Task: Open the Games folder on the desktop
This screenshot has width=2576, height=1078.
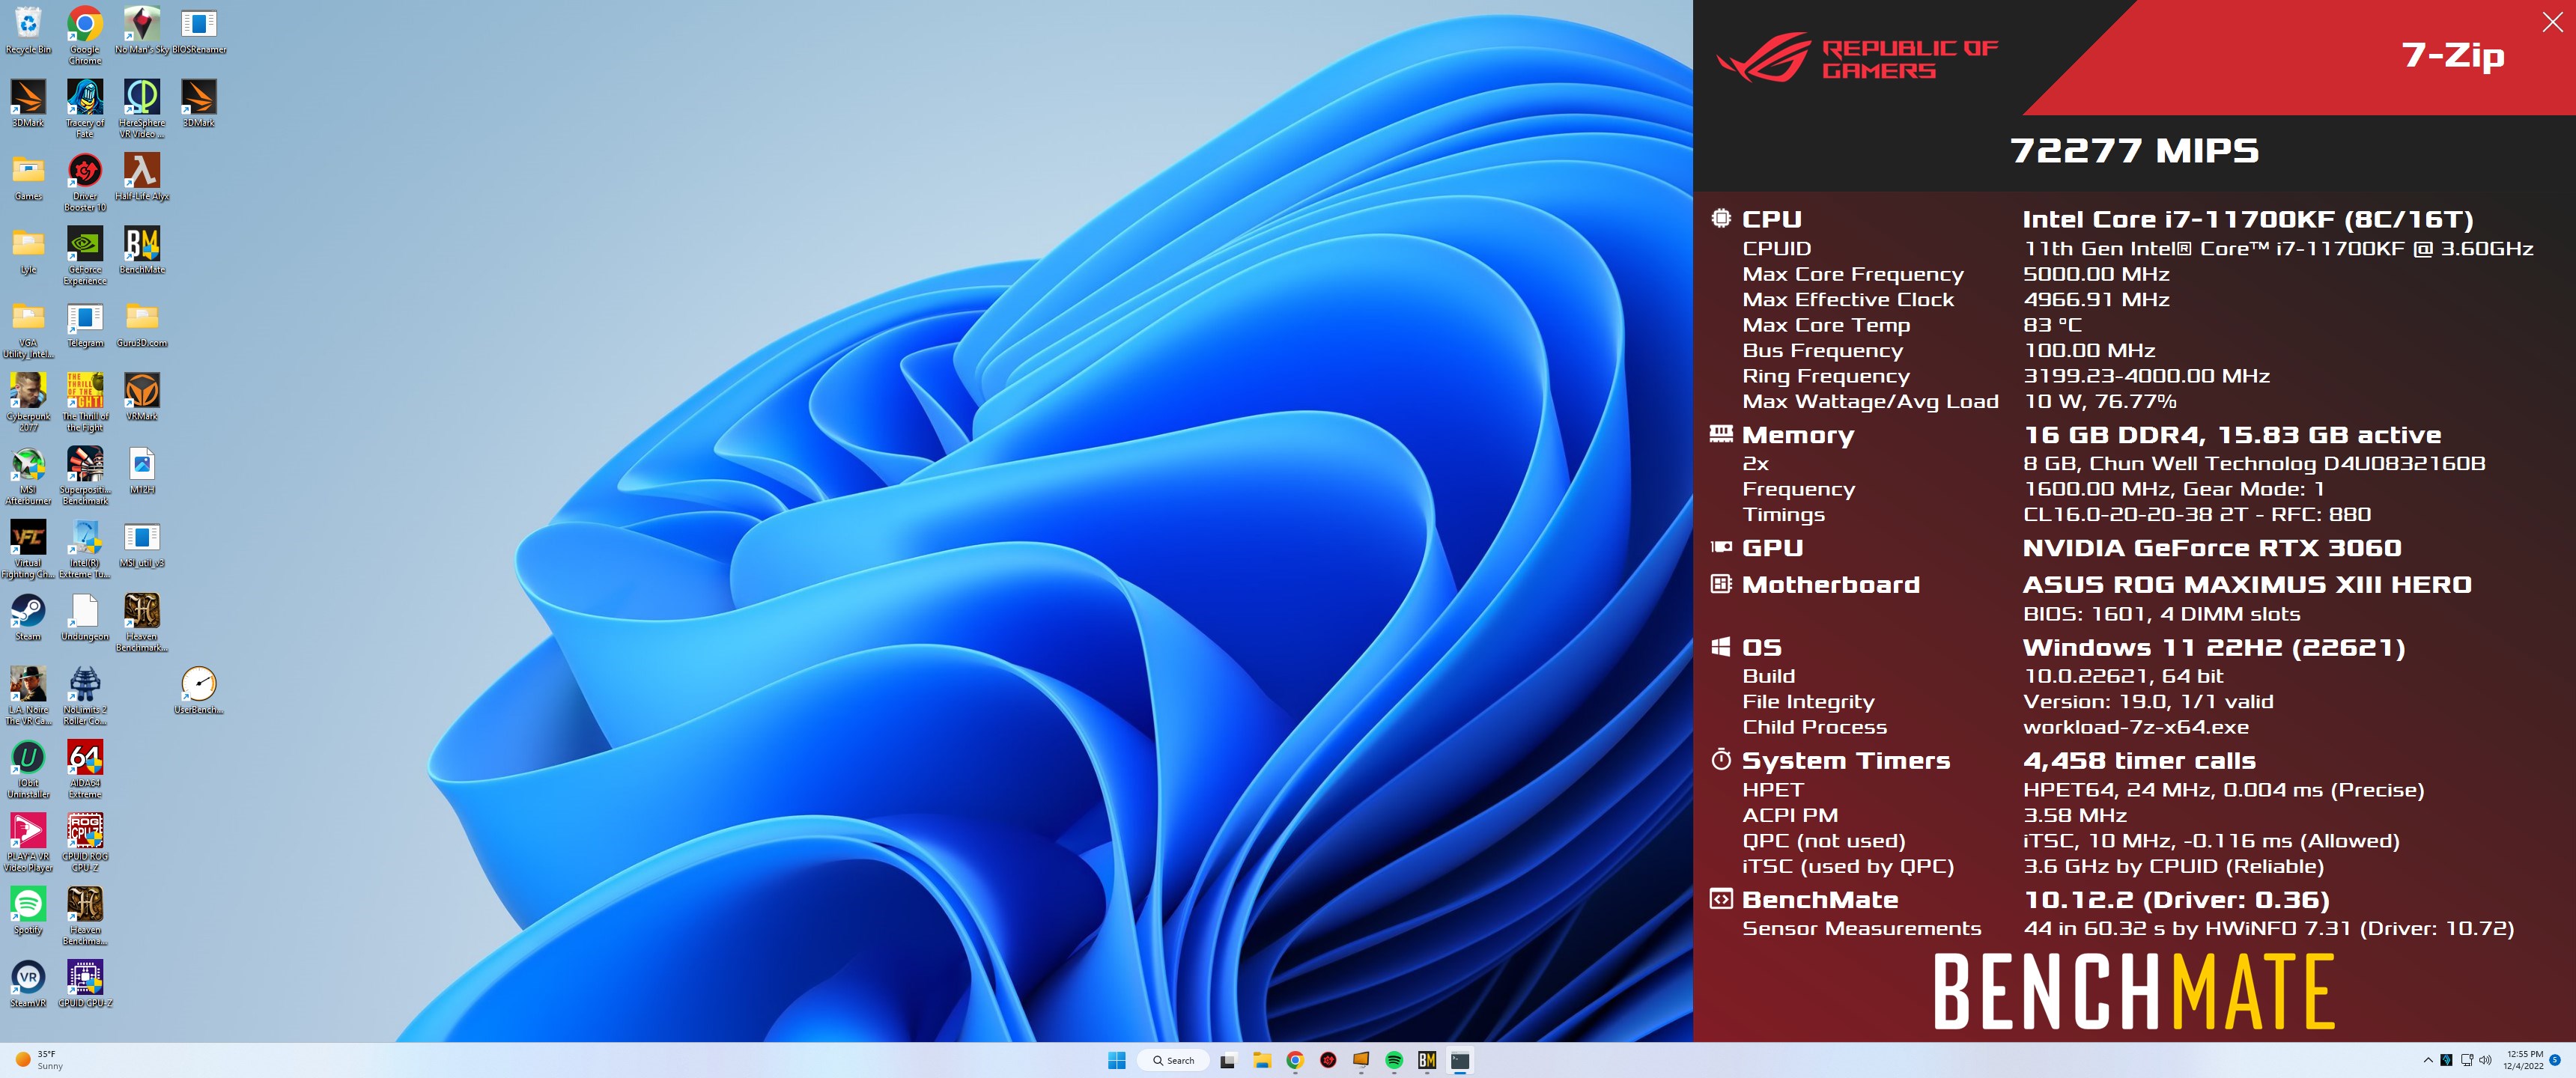Action: pos(28,177)
